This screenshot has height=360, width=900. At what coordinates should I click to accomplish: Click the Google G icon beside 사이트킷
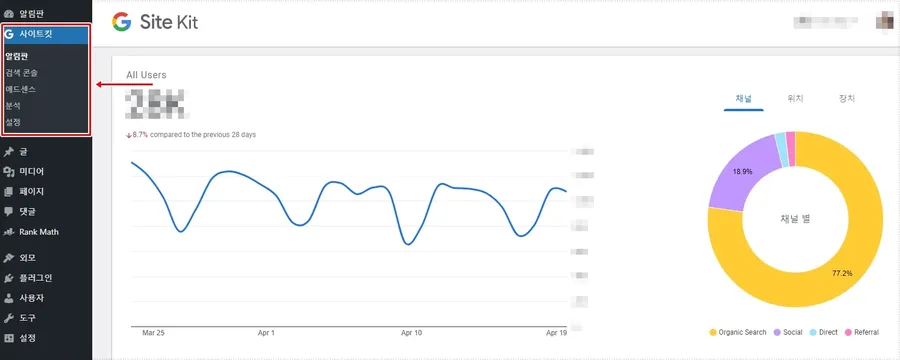[x=8, y=34]
